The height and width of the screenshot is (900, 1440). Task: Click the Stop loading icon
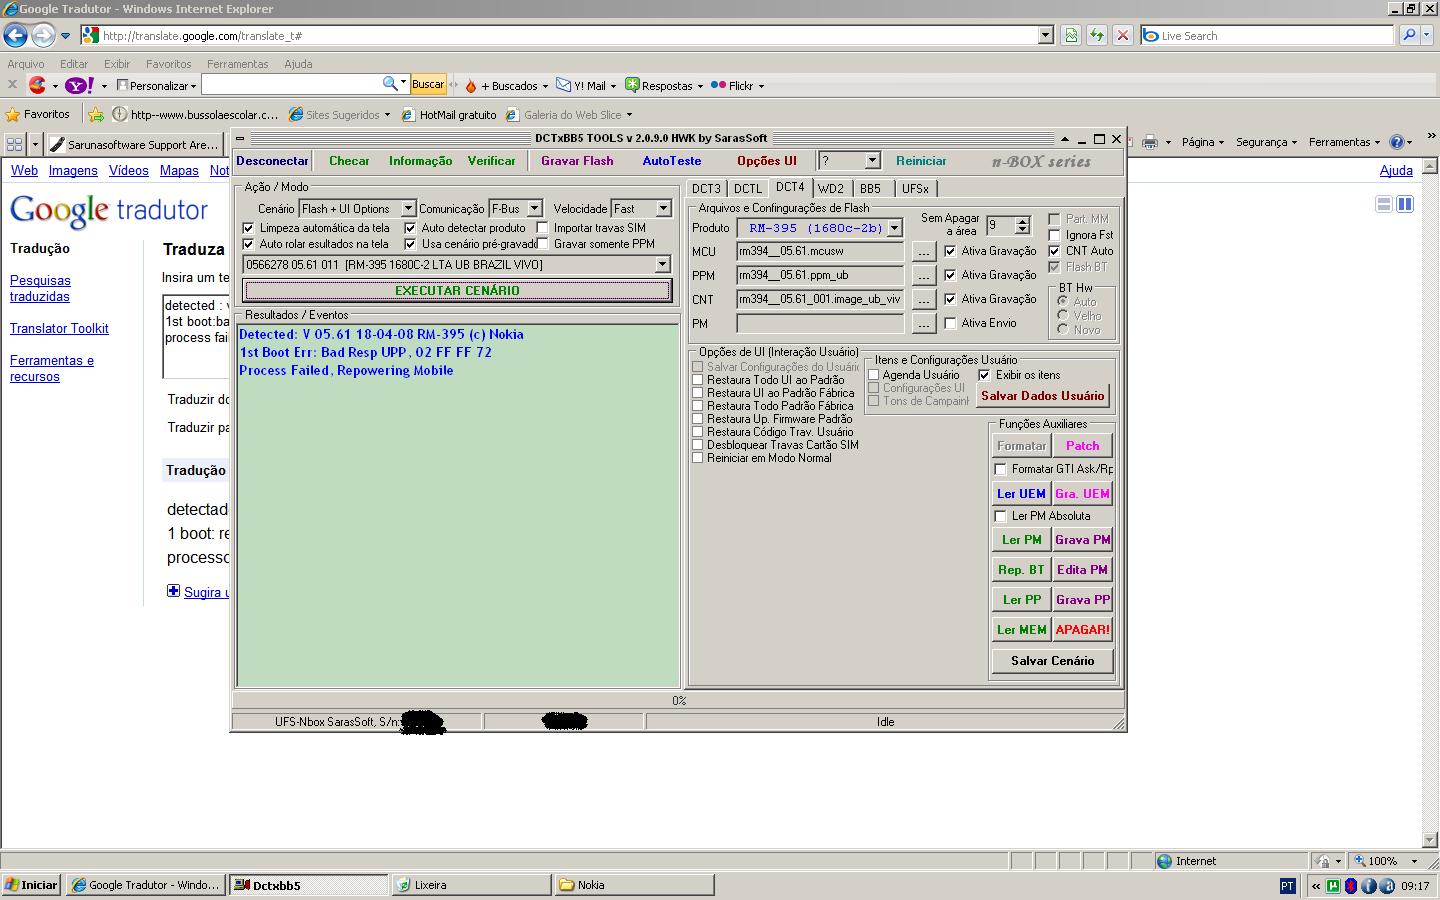1123,36
